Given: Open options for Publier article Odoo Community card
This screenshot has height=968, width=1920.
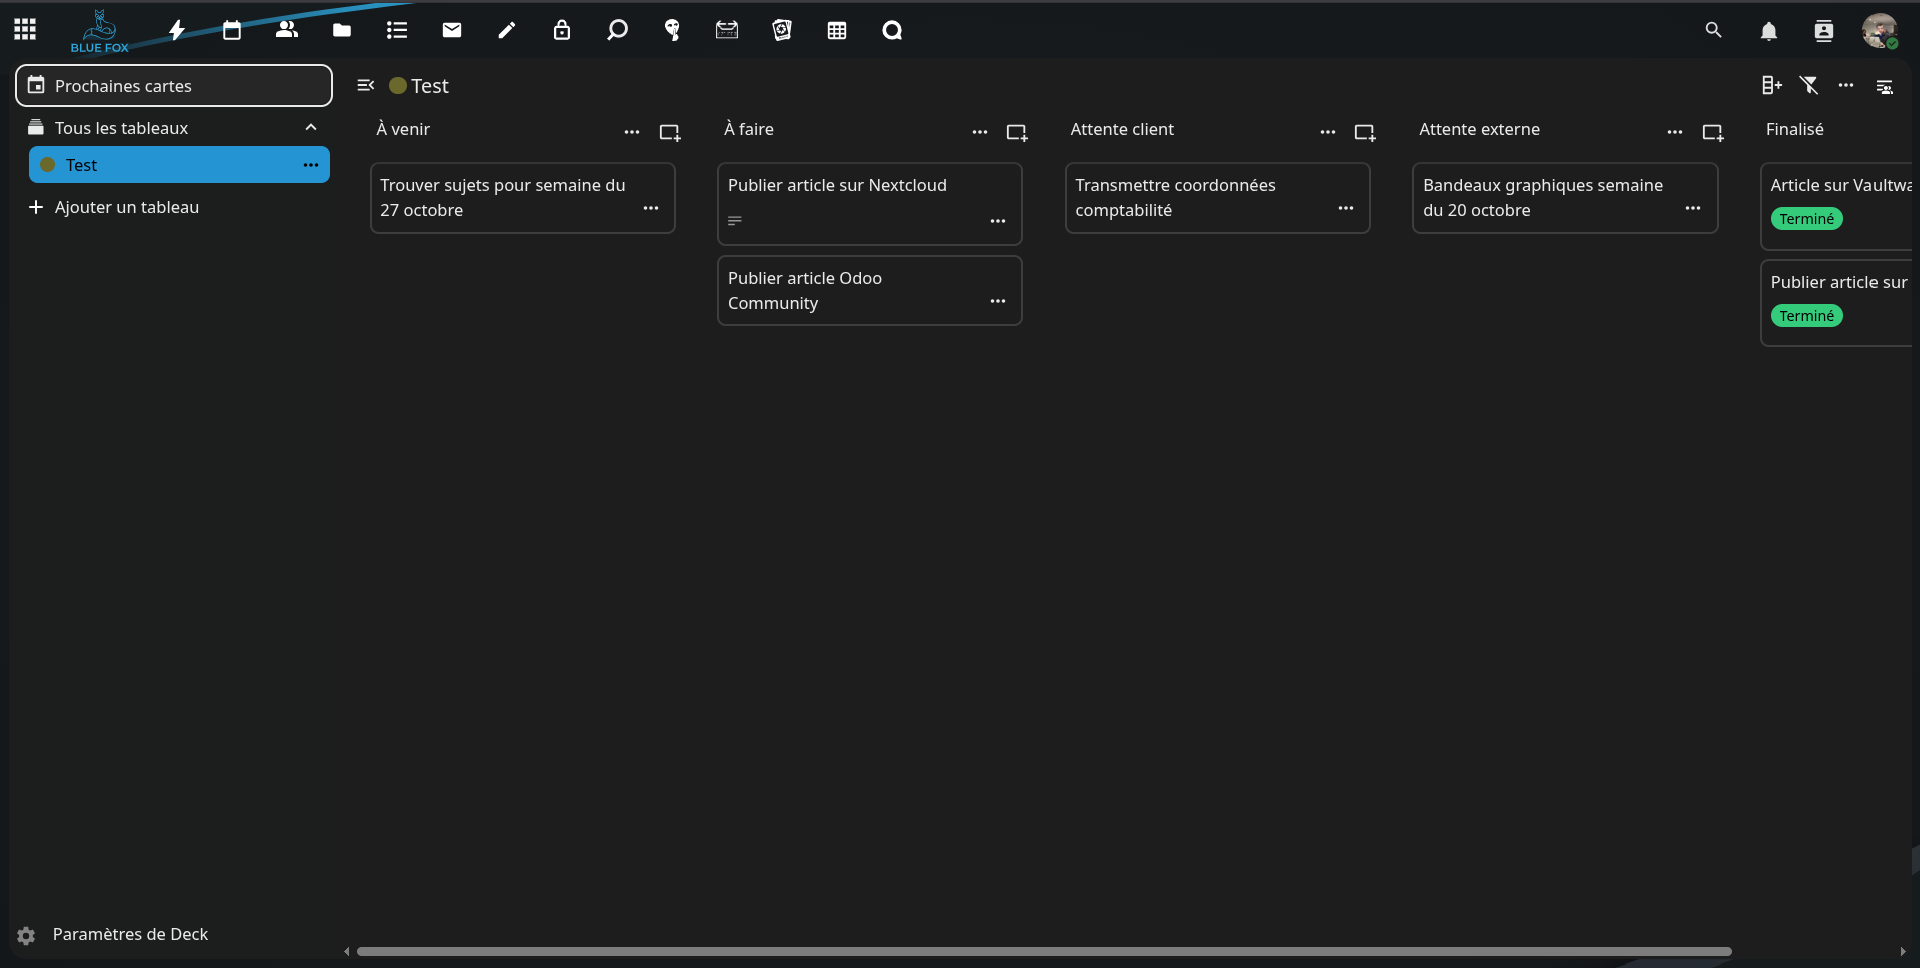Looking at the screenshot, I should (x=997, y=301).
